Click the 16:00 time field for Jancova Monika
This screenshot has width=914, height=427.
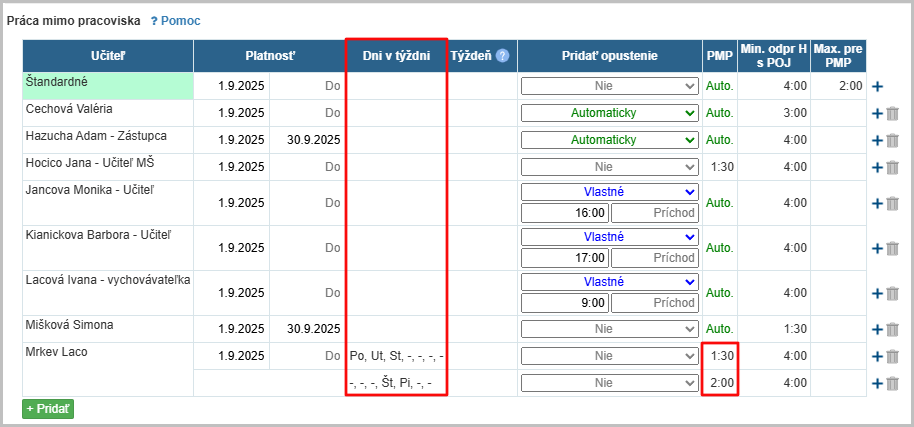tap(565, 213)
